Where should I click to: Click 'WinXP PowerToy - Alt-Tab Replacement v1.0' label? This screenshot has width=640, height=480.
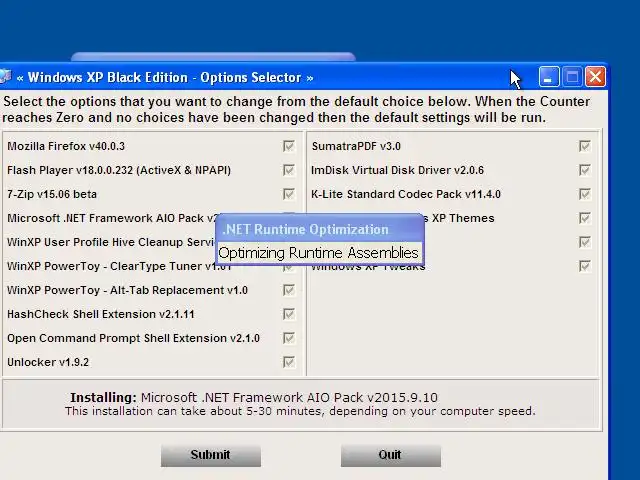pos(127,290)
